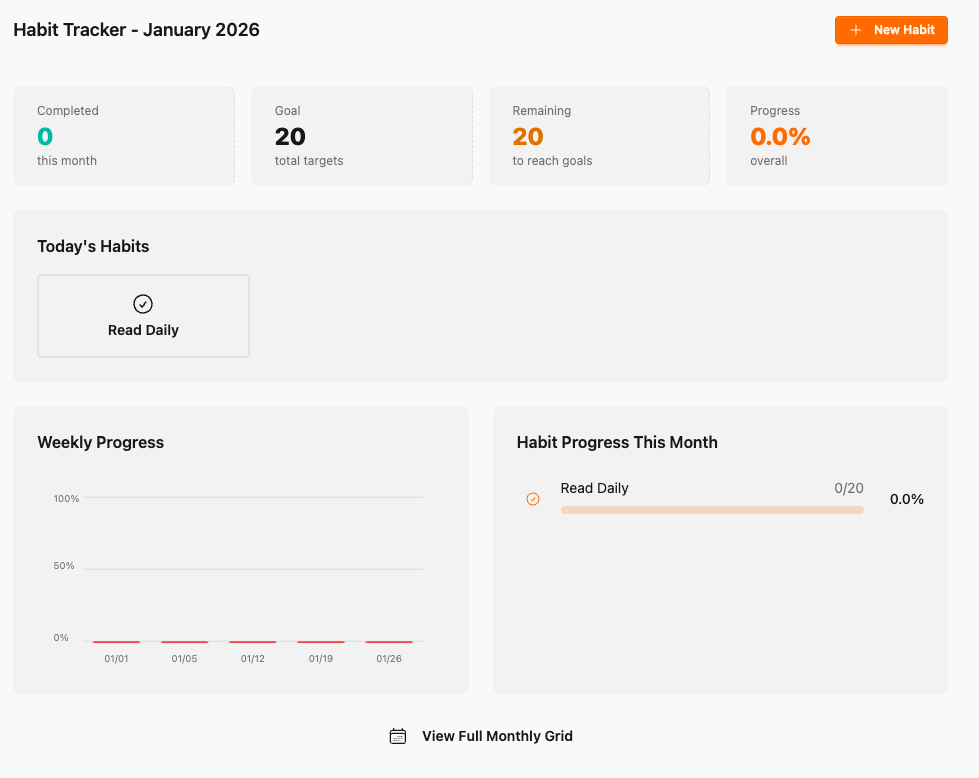
Task: Click the 0.0% value beside Read Daily
Action: (906, 499)
